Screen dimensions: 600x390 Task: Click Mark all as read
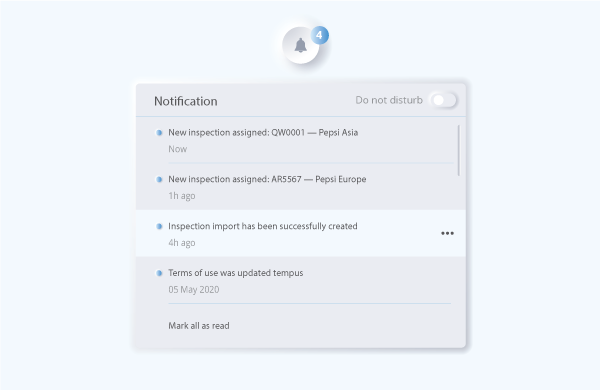click(199, 326)
